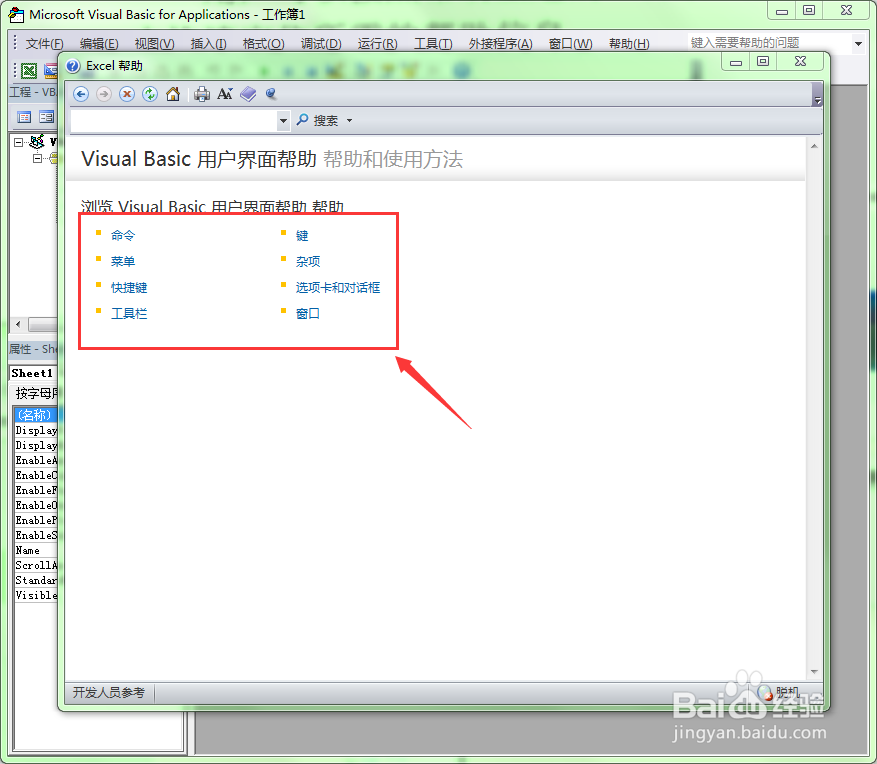Click the magnifier Search icon
This screenshot has height=764, width=877.
(303, 120)
